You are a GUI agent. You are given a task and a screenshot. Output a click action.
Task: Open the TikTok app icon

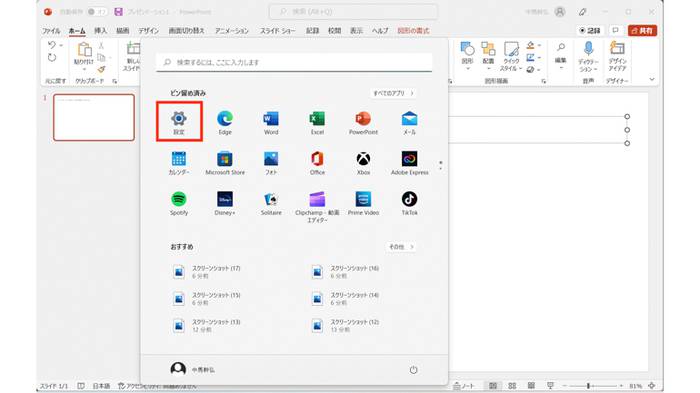[x=409, y=203]
